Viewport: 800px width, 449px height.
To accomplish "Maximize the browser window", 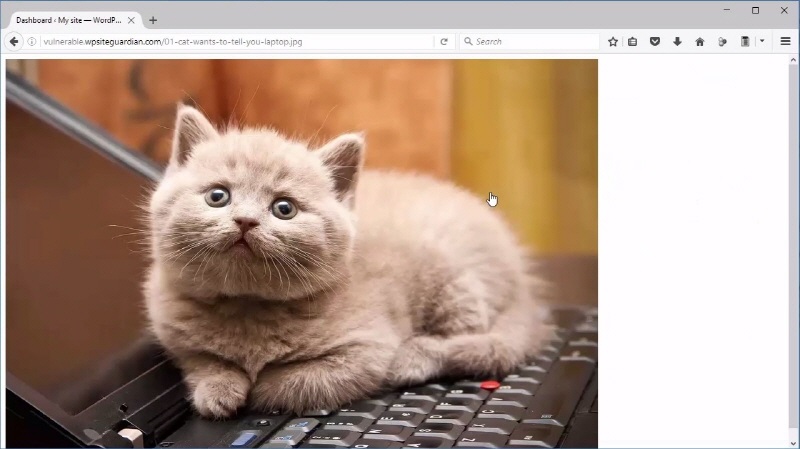I will pos(756,10).
